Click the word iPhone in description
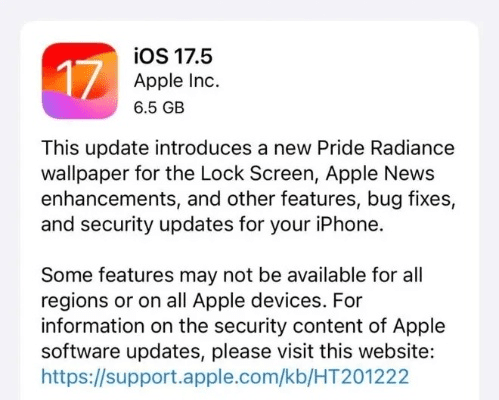The height and width of the screenshot is (400, 499). [349, 224]
